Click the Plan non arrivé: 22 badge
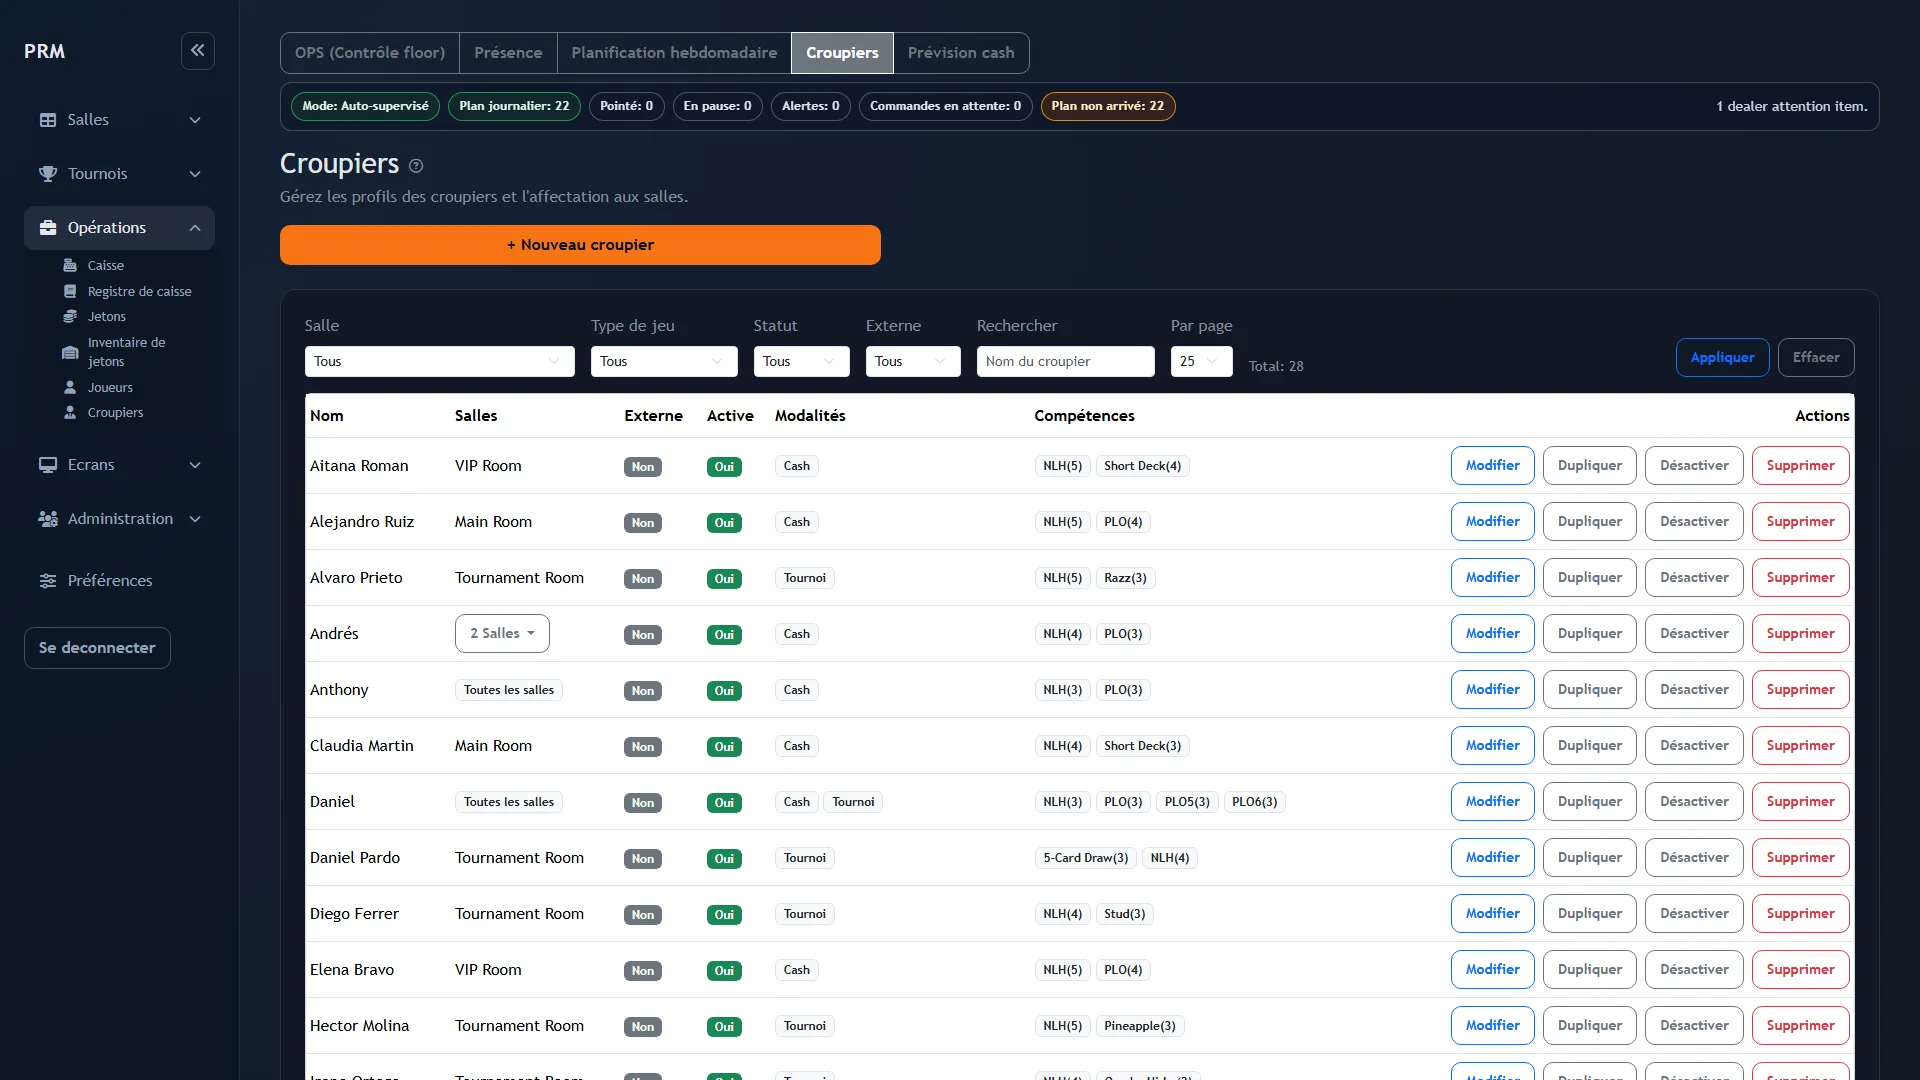 pyautogui.click(x=1108, y=106)
